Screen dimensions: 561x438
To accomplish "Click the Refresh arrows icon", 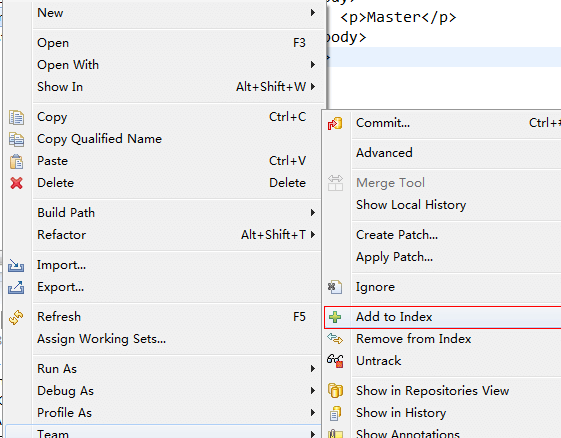I will (16, 317).
